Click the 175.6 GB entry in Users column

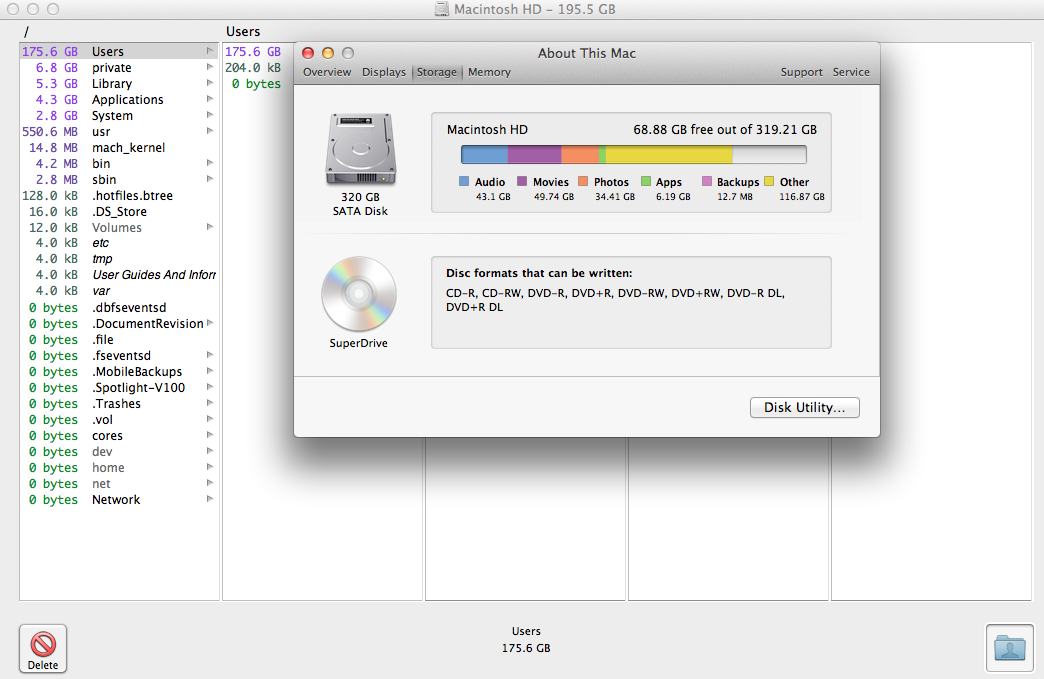253,52
